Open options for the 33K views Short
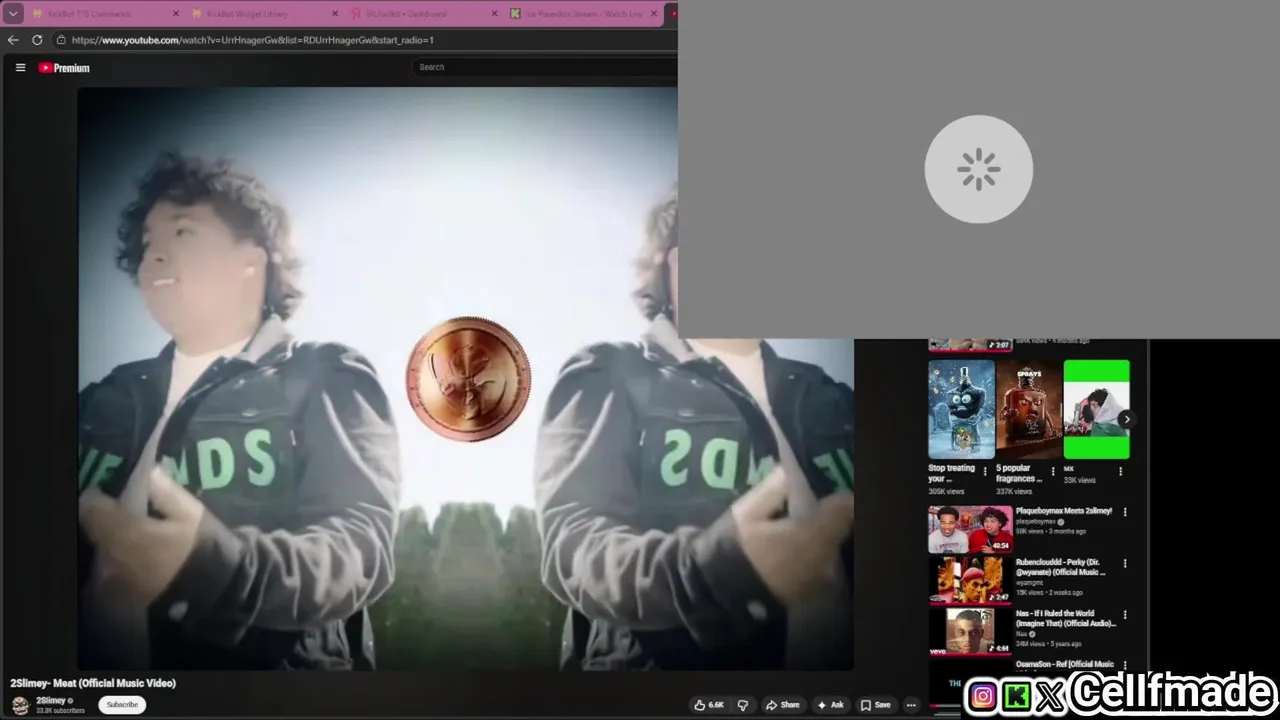Image resolution: width=1280 pixels, height=720 pixels. coord(1120,471)
